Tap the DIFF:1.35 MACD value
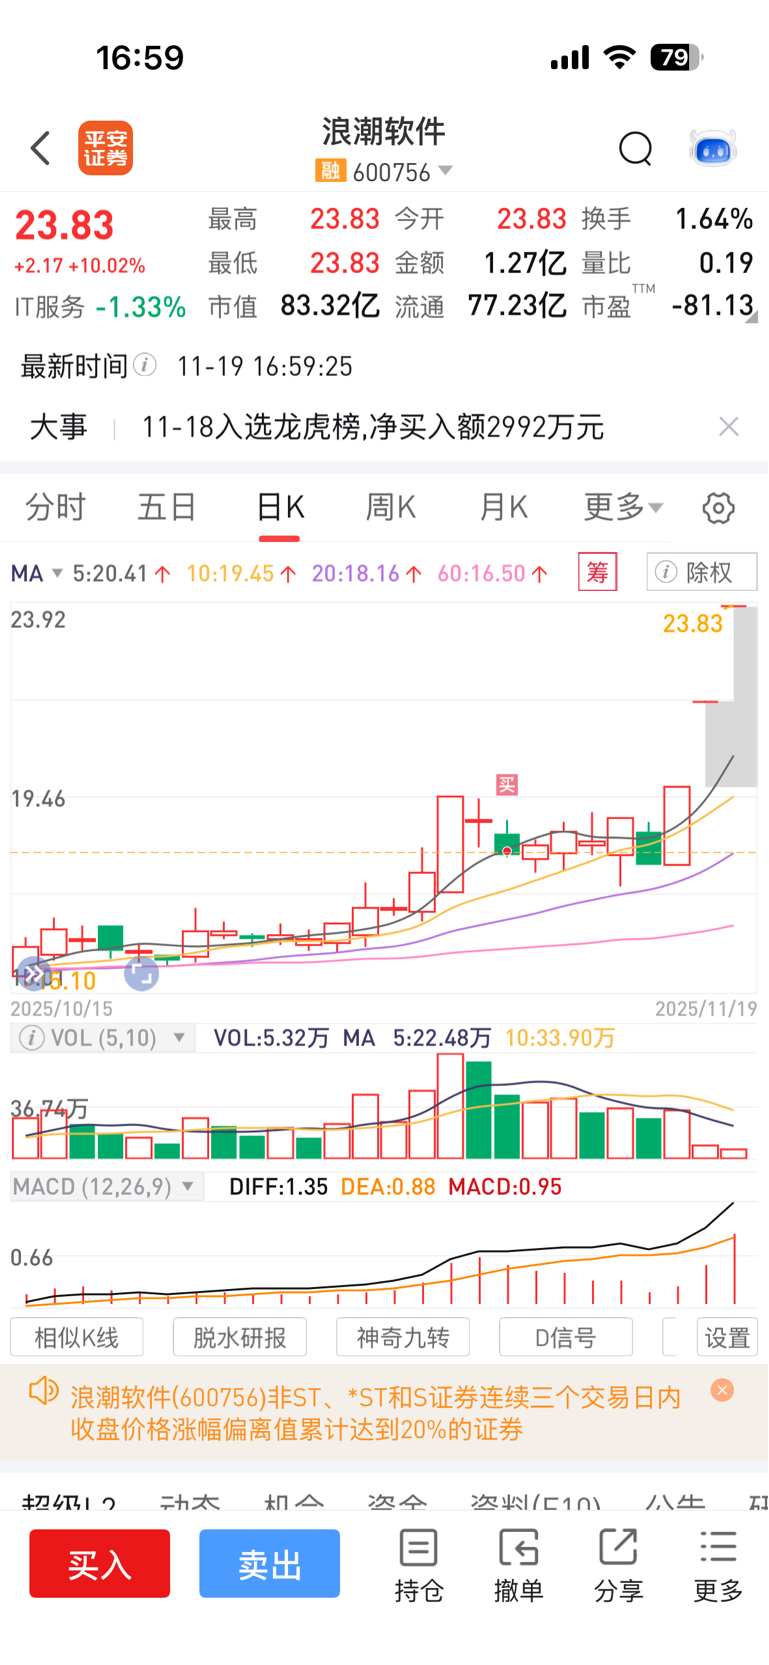Screen dimensions: 769x1665 278,1187
